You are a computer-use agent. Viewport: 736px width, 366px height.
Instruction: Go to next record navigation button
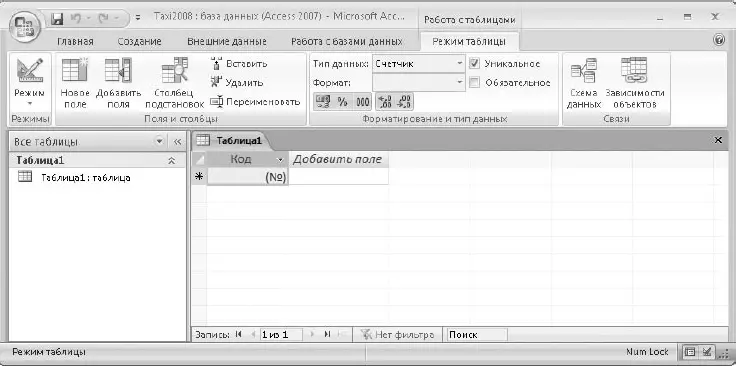click(312, 335)
